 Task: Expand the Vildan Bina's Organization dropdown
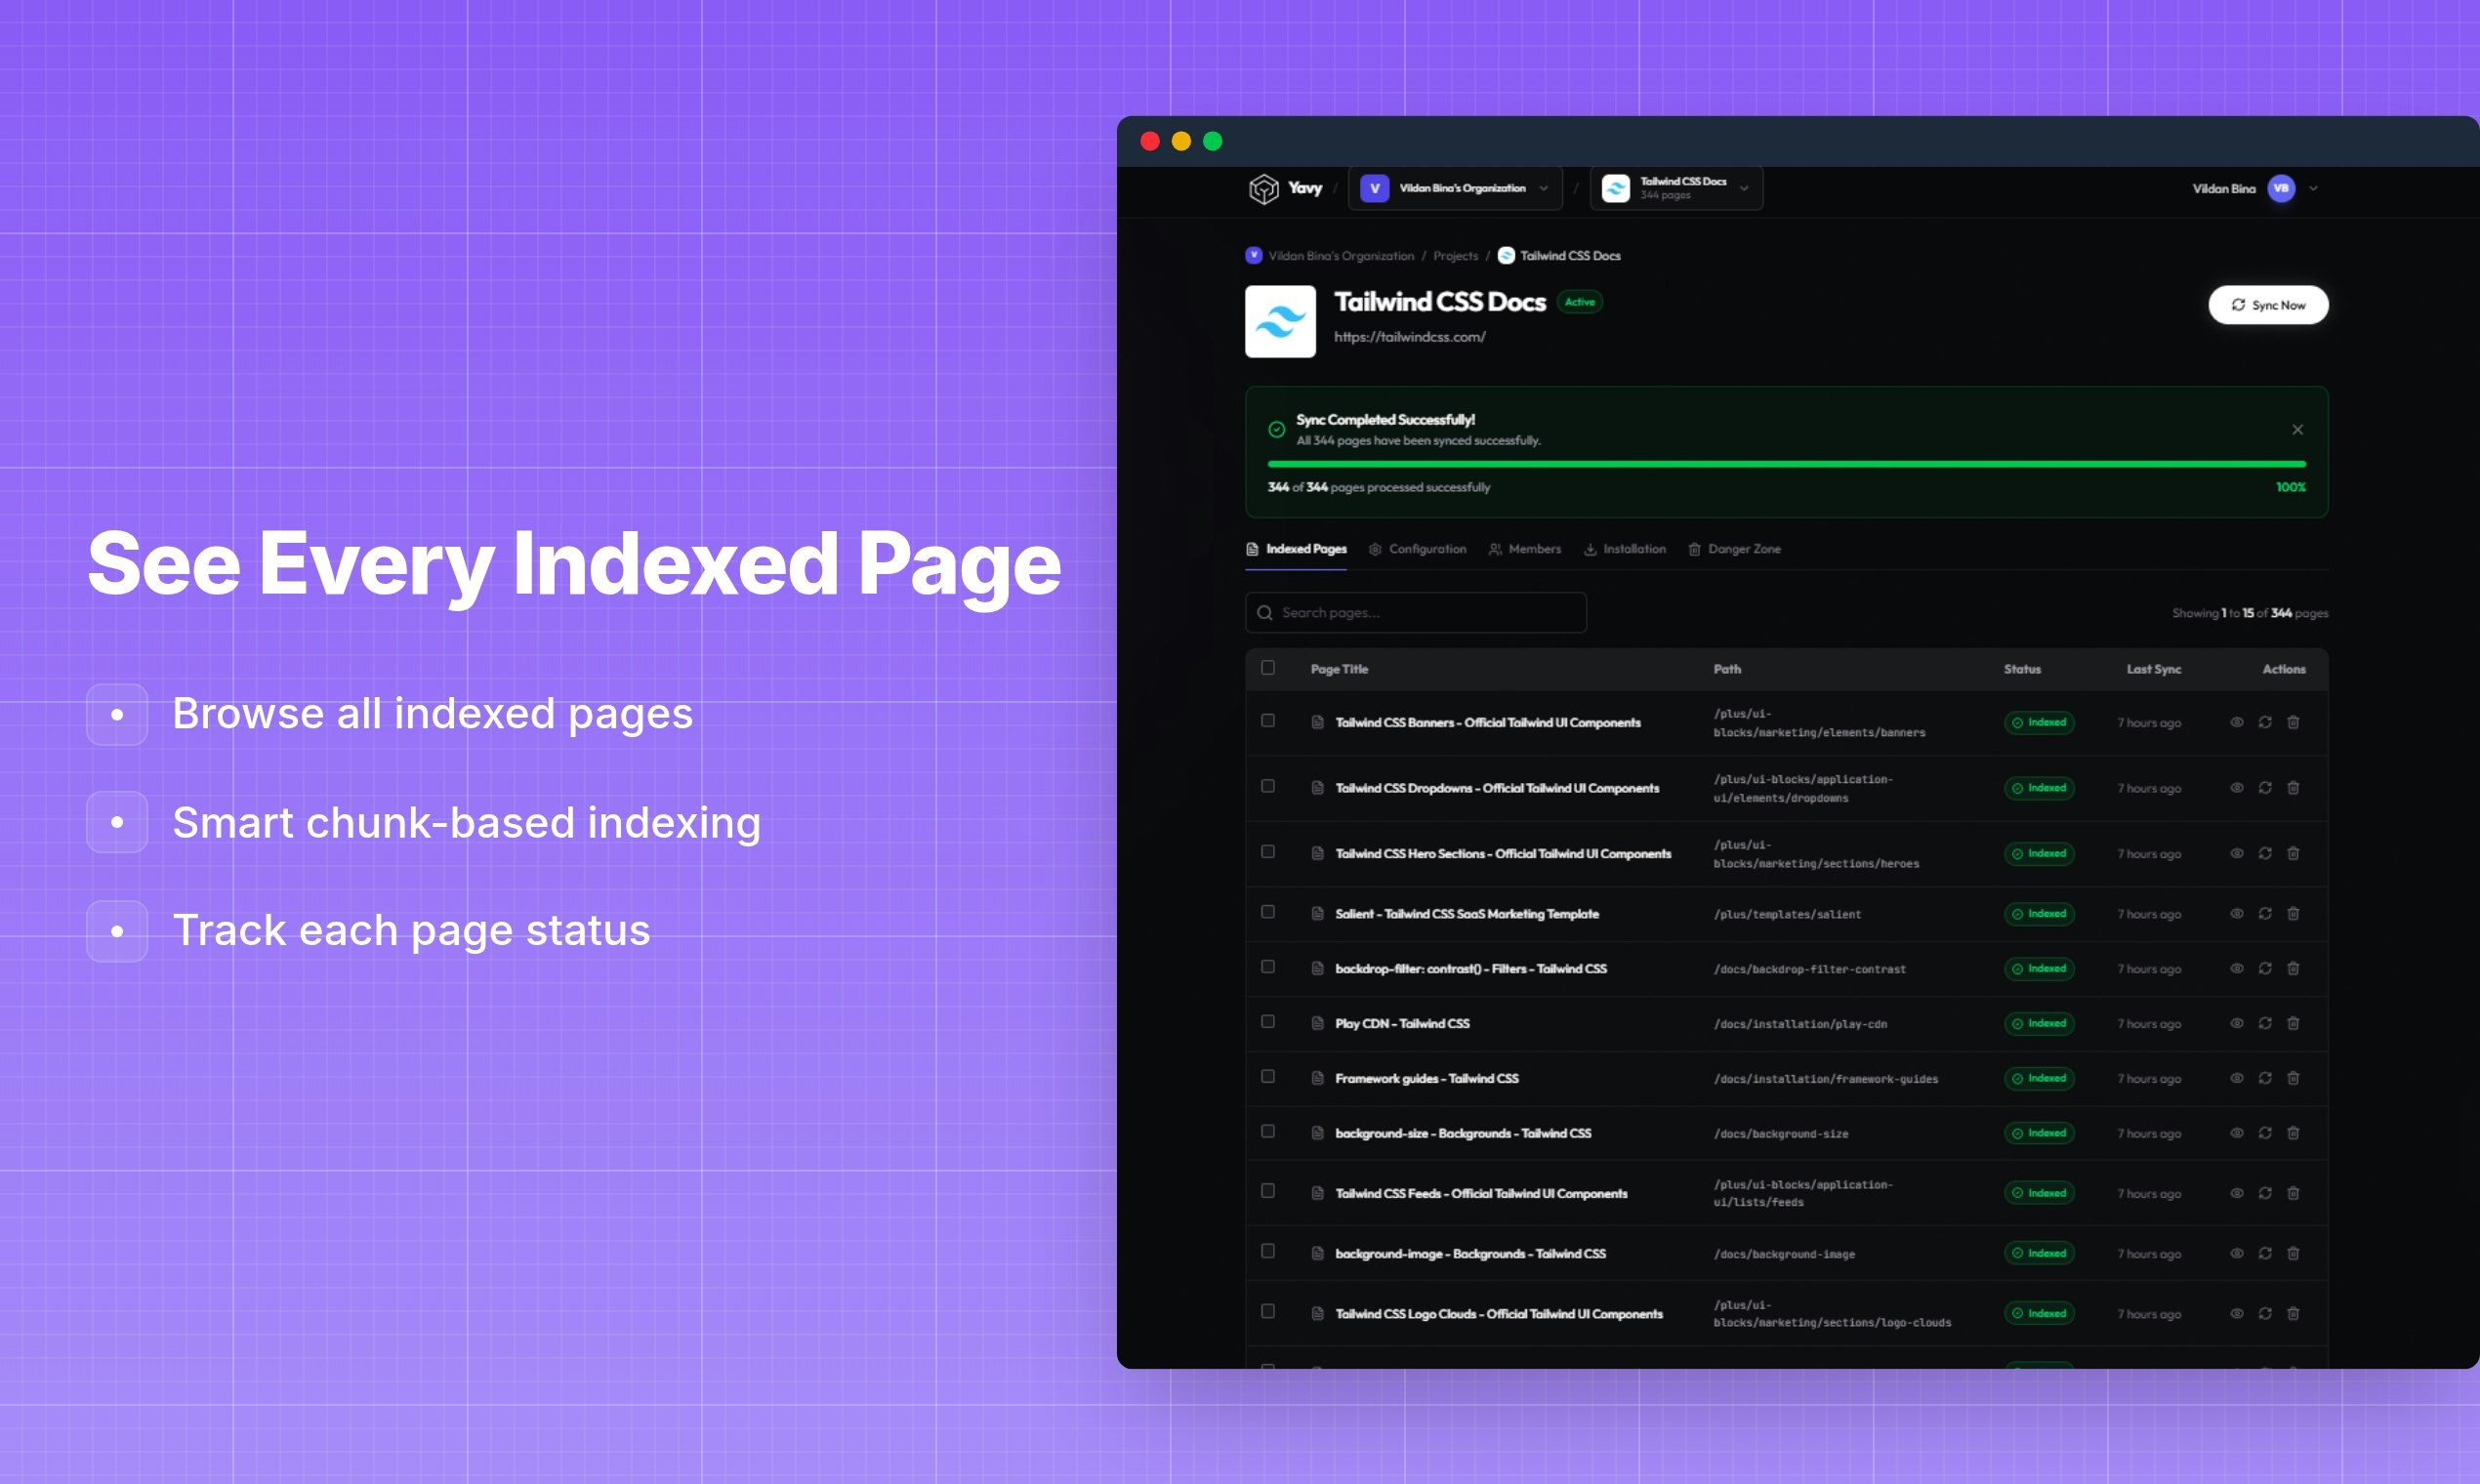[x=1544, y=188]
